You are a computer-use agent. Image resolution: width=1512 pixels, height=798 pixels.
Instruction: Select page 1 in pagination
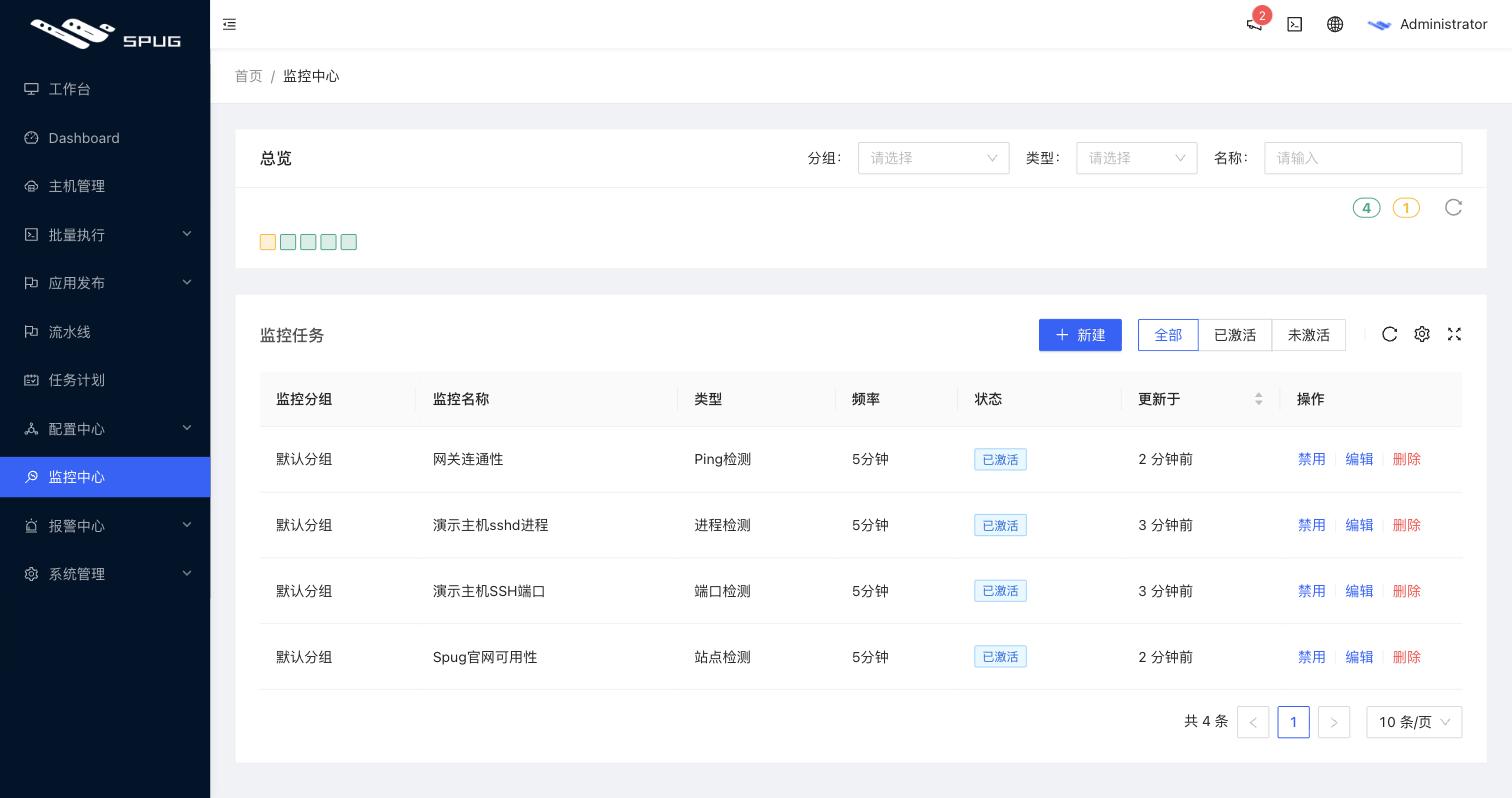1293,722
